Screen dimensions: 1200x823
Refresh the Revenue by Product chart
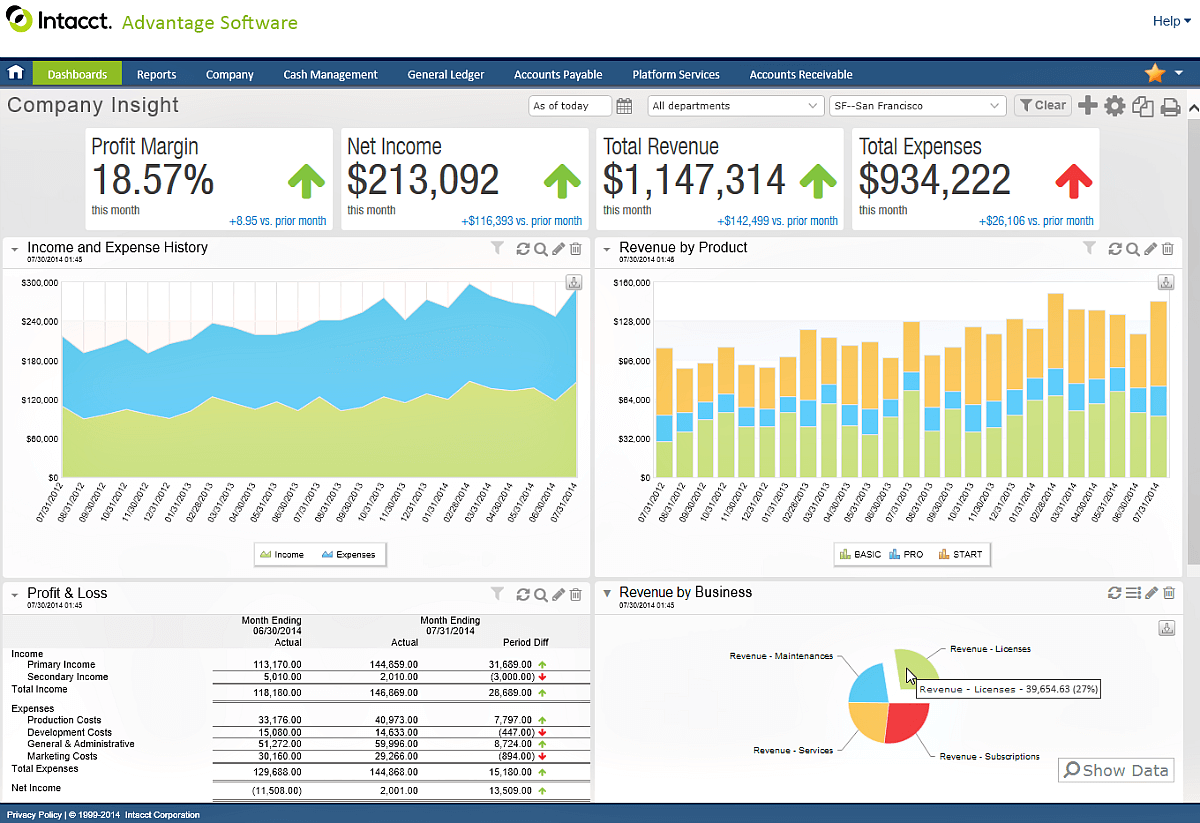(1114, 249)
